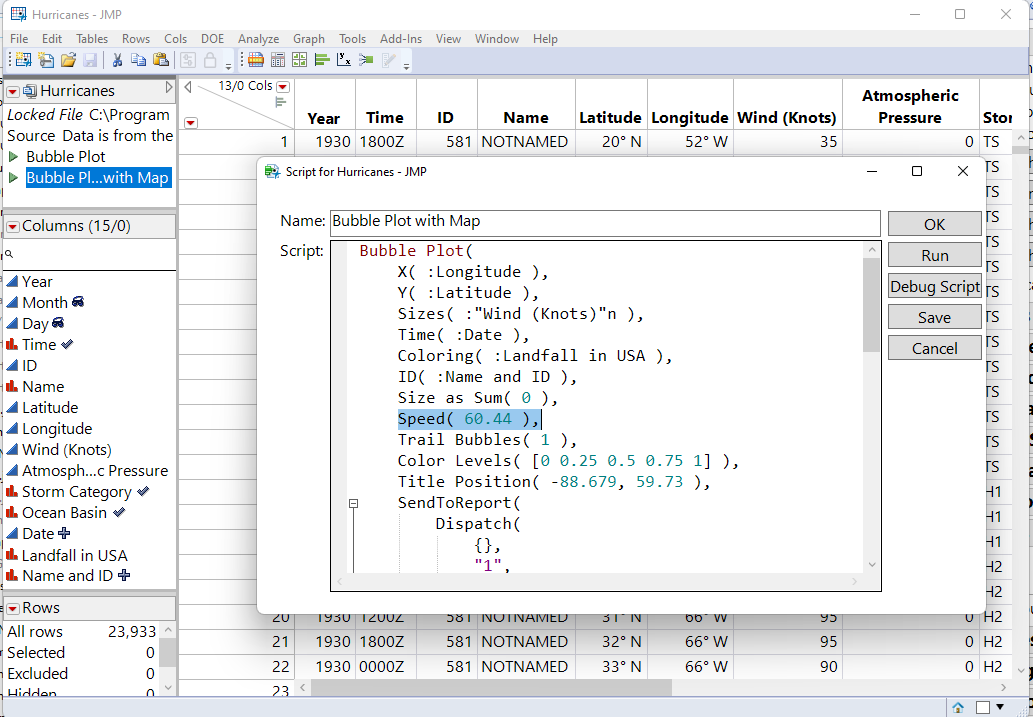Screen dimensions: 1033x717
Task: Open Graph Builder from the toolbar
Action: [x=300, y=60]
